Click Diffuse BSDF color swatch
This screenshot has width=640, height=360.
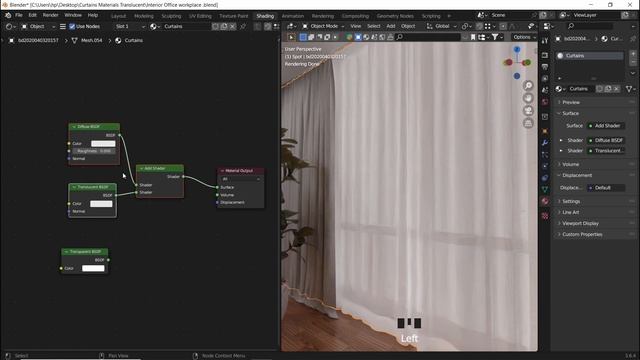pyautogui.click(x=103, y=144)
